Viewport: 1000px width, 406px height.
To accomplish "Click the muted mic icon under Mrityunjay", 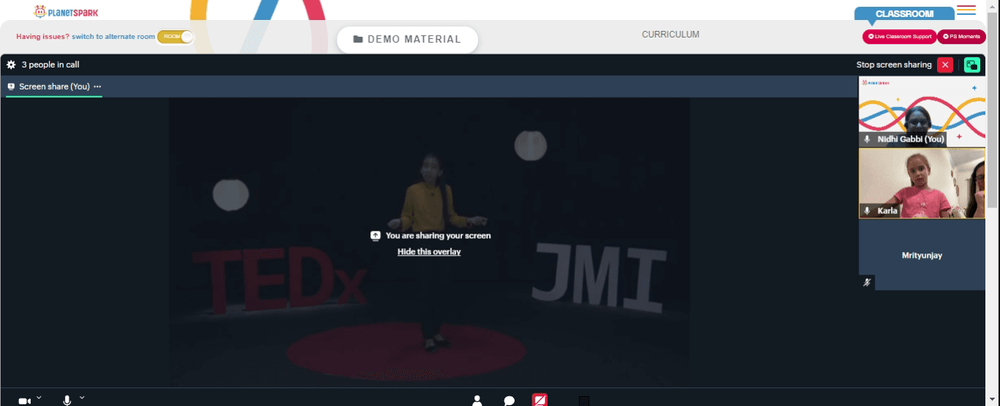I will 867,282.
